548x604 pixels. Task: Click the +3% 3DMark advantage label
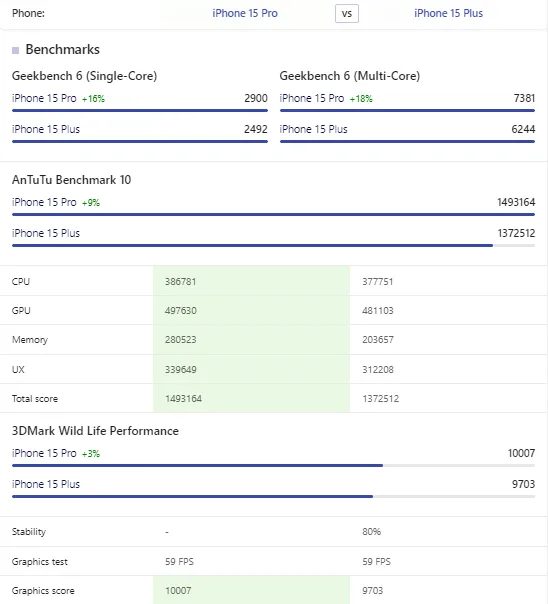91,454
